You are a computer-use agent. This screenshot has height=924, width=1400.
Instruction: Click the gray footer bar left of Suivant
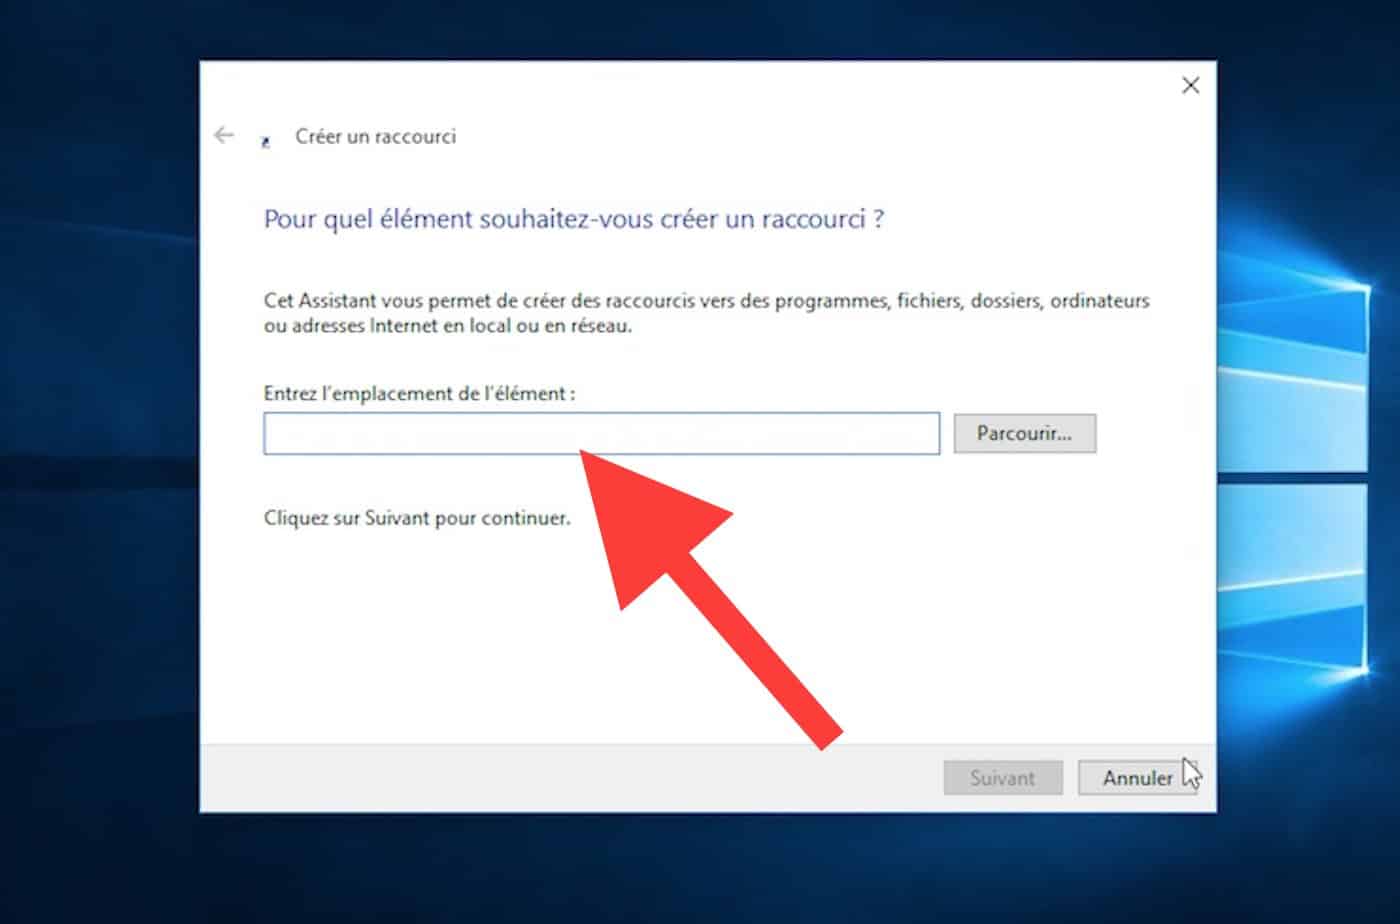(570, 778)
